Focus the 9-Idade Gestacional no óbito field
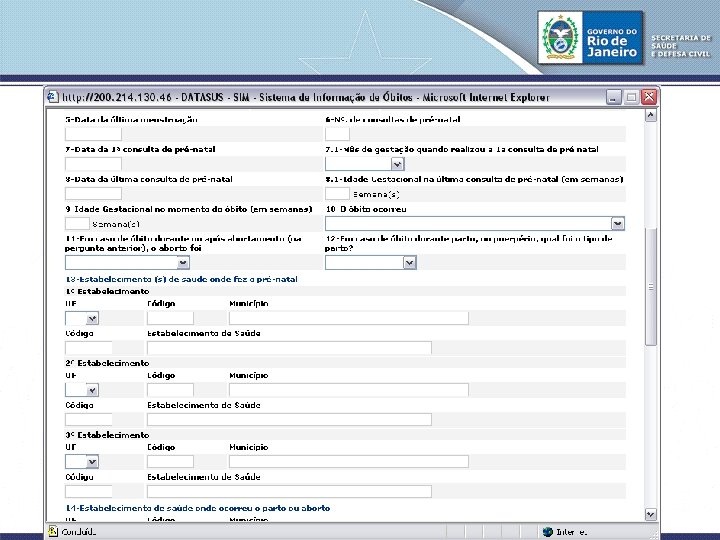The image size is (720, 540). pos(77,224)
